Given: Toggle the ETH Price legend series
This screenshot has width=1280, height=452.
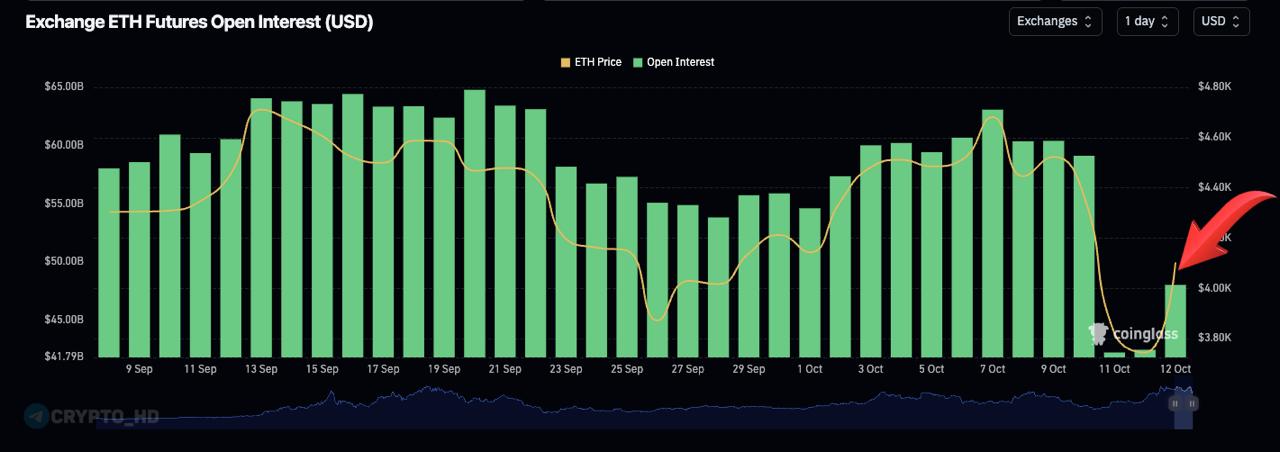Looking at the screenshot, I should pos(597,62).
